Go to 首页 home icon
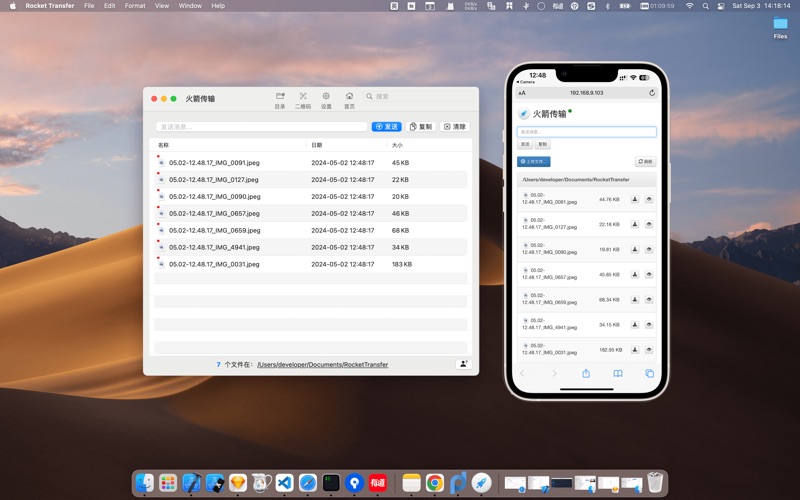 pos(349,99)
